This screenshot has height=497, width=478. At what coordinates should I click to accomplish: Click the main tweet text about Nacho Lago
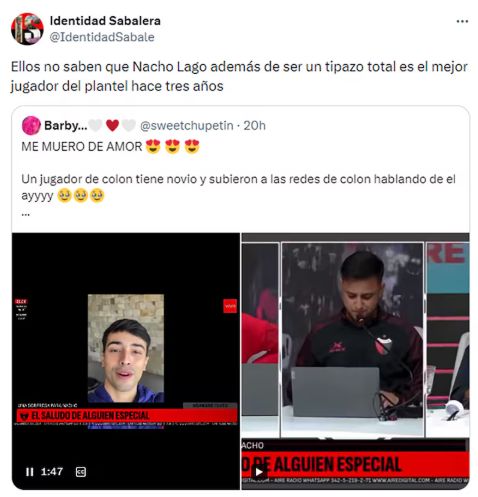click(239, 76)
